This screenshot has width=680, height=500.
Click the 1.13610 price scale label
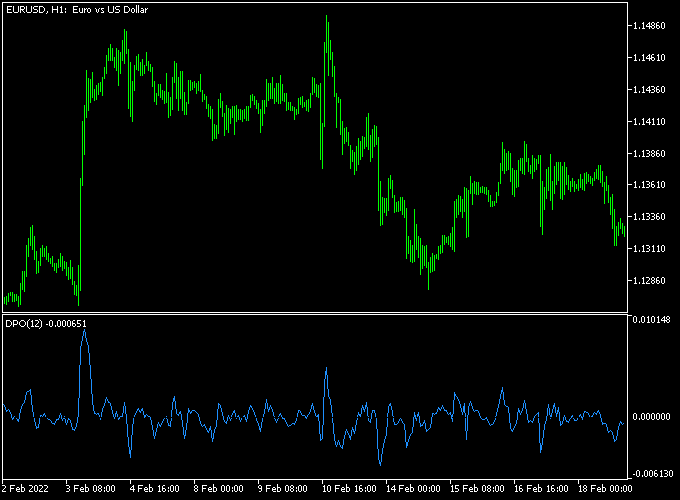click(649, 185)
